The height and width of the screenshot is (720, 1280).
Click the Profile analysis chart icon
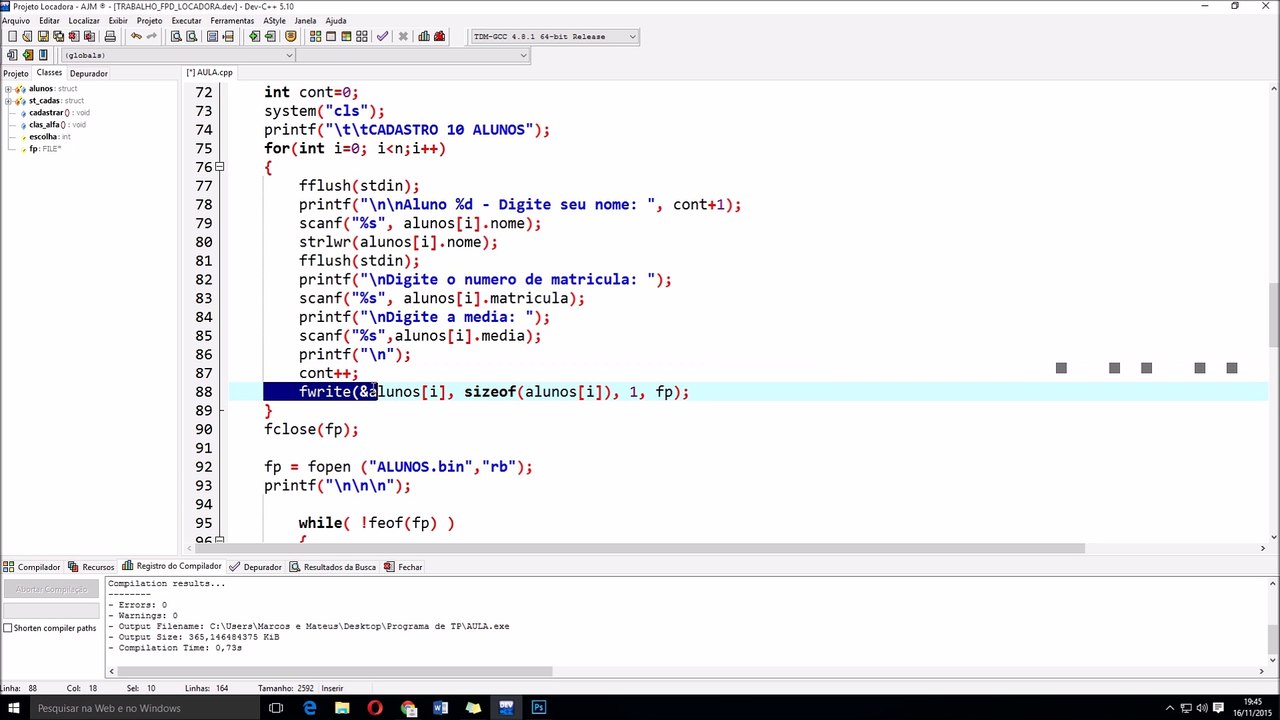point(424,37)
